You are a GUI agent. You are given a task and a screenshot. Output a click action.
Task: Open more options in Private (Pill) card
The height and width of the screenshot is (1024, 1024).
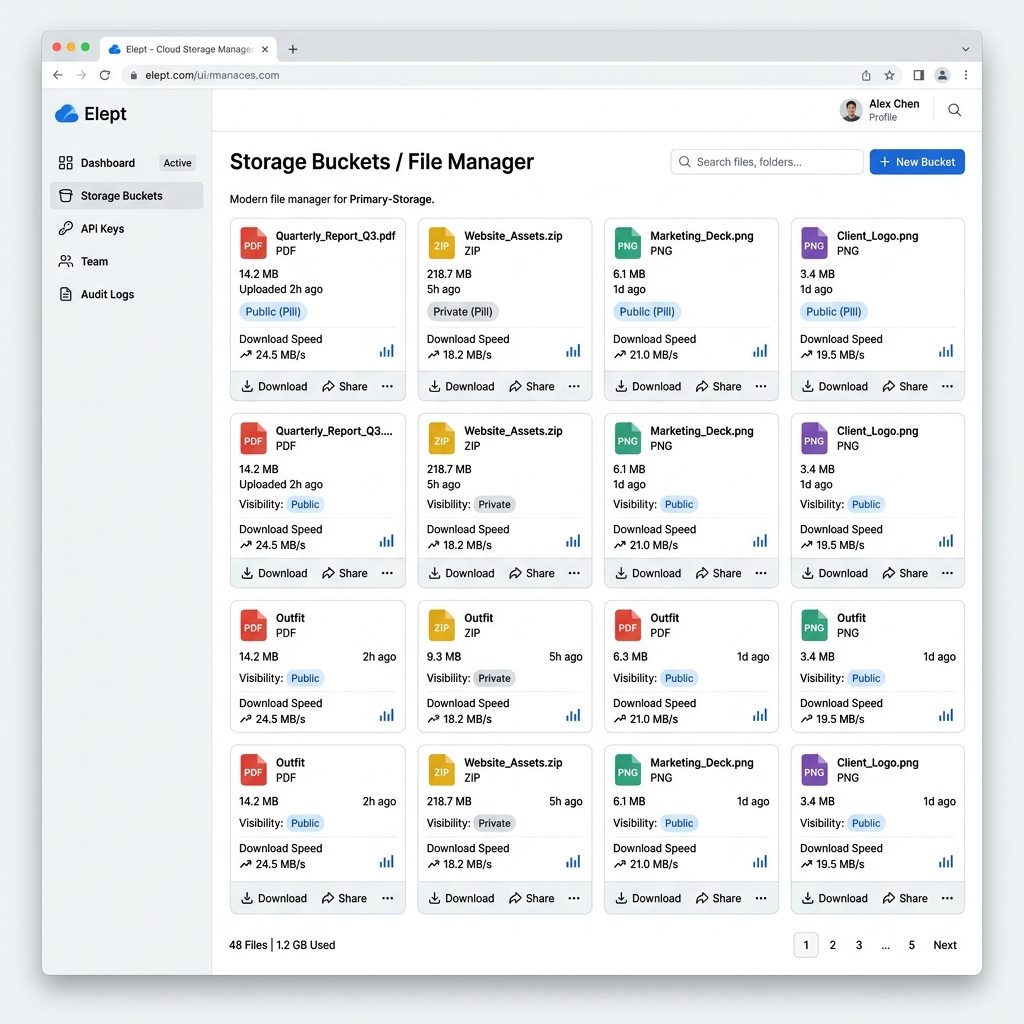(574, 387)
